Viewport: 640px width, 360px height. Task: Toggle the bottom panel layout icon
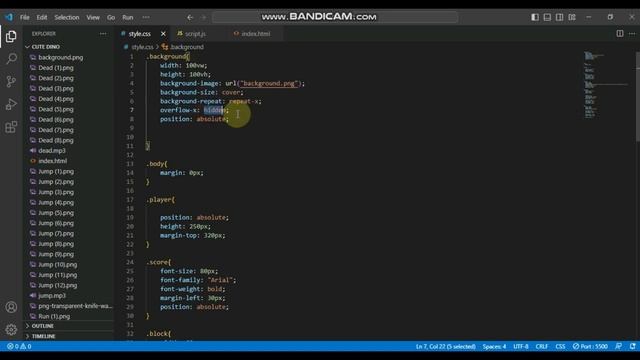tap(547, 17)
